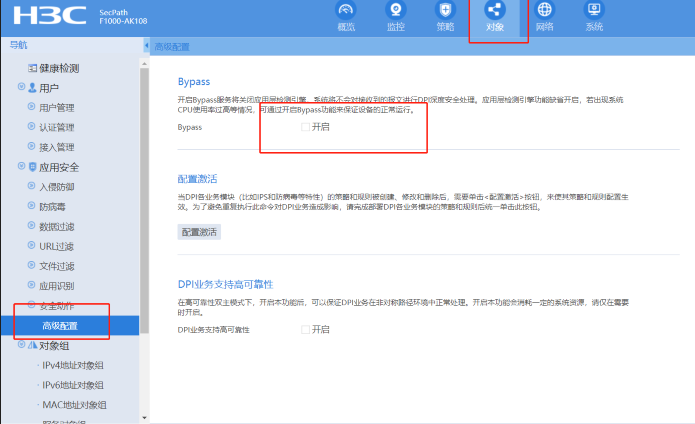
Task: Open 接入管理 in navigation tree
Action: coord(57,147)
